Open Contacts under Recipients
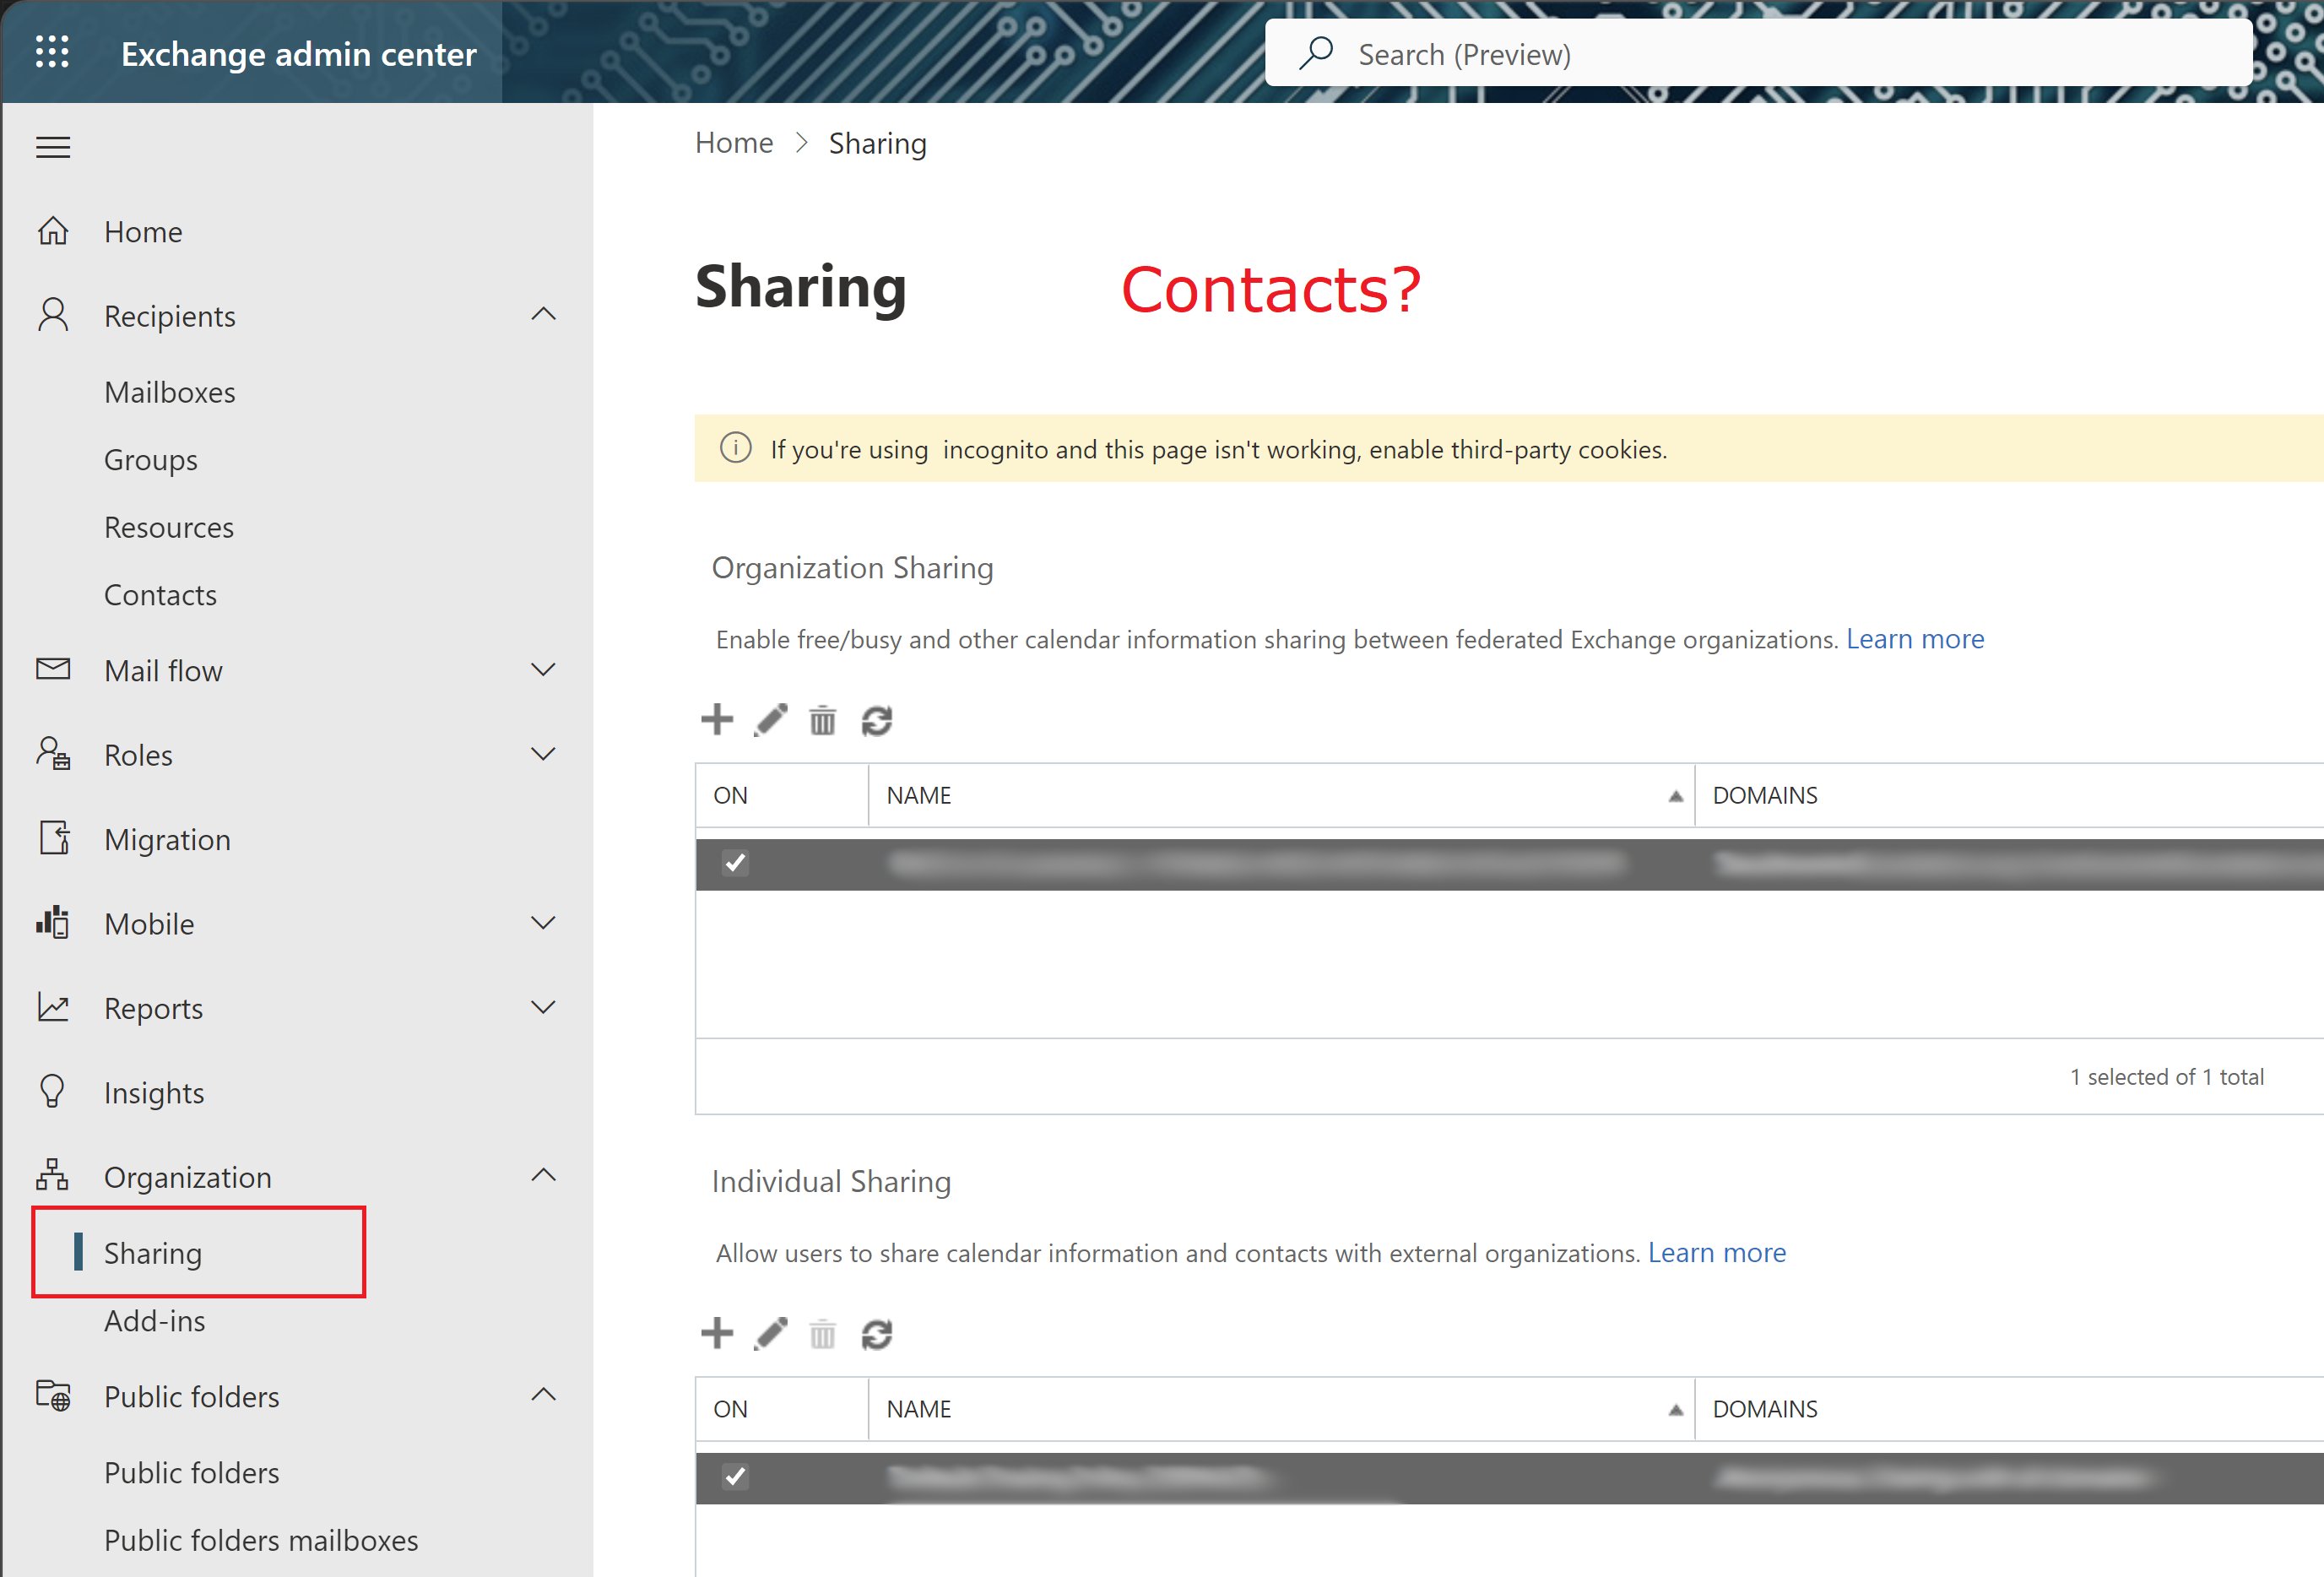Screen dimensions: 2324x1577 [160, 594]
